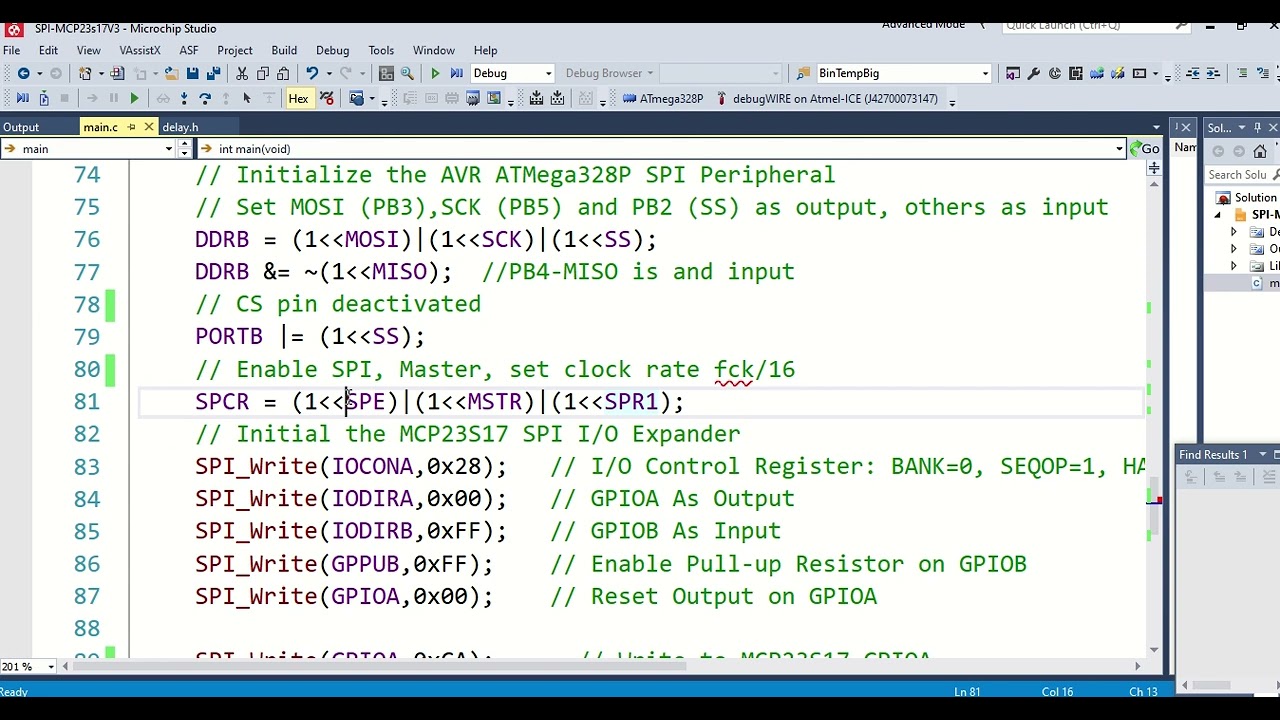This screenshot has height=720, width=1280.
Task: Click the find magnifier icon beside BinTempBig
Action: 803,73
